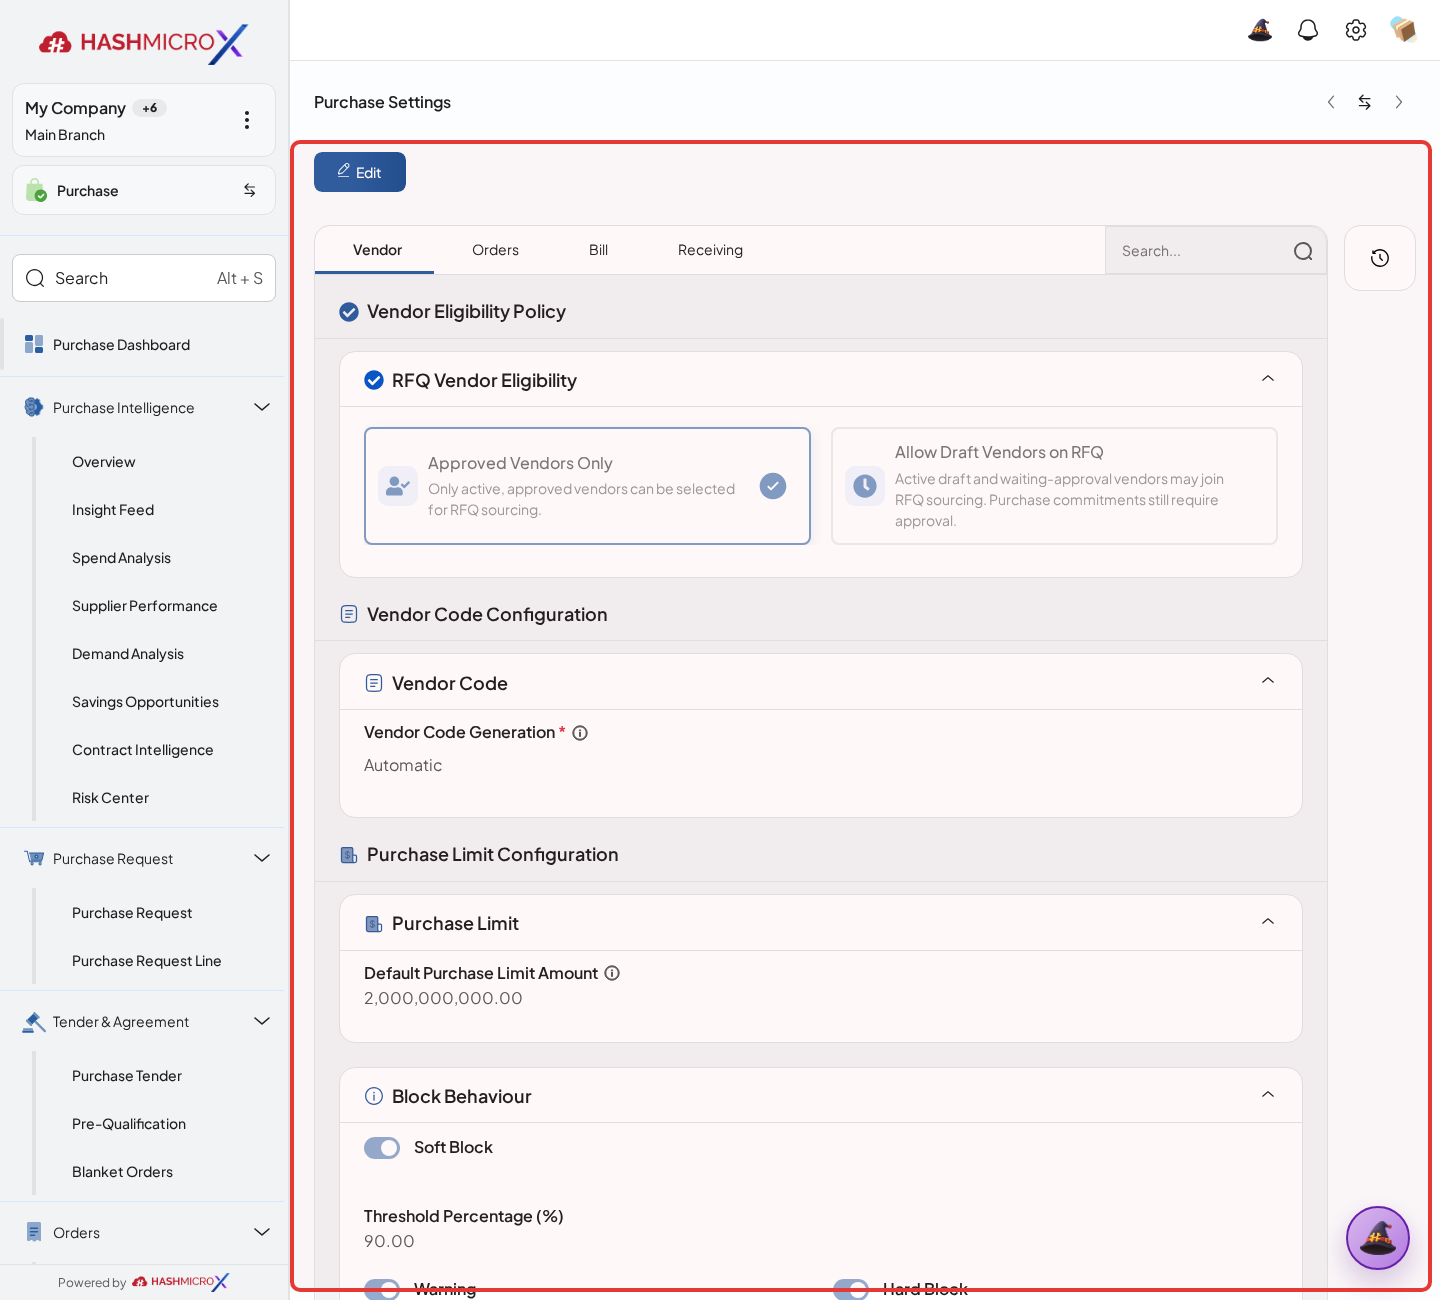Switch module using Purchase swap icon
The image size is (1440, 1300).
point(250,190)
